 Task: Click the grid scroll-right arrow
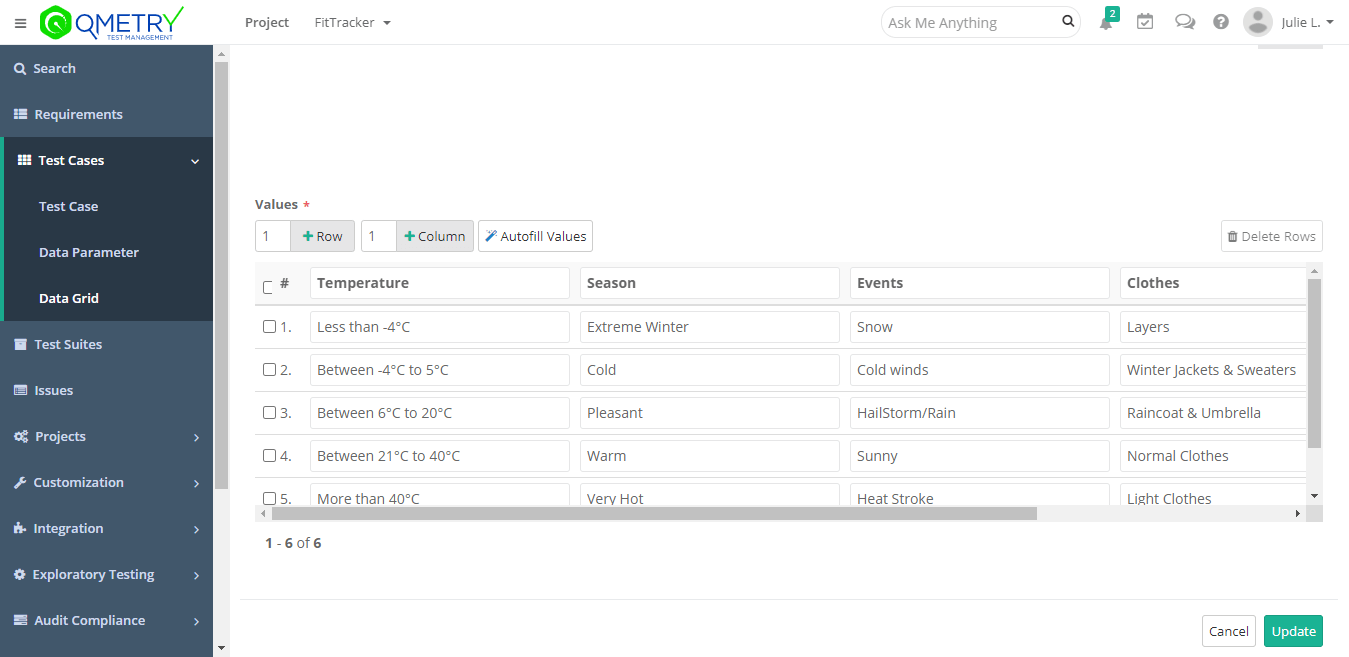[1298, 513]
